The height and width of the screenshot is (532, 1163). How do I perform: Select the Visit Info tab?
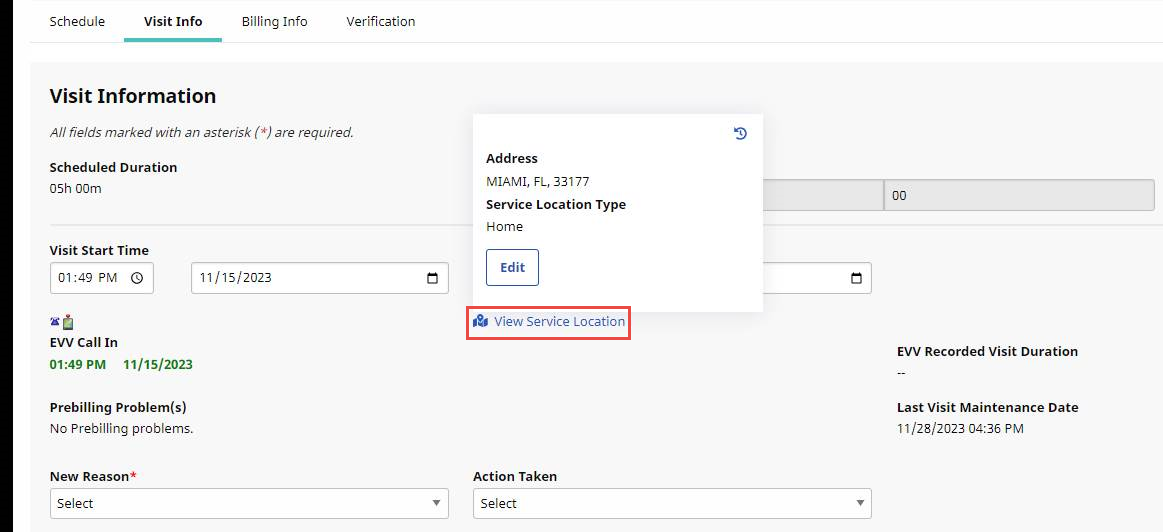tap(173, 21)
